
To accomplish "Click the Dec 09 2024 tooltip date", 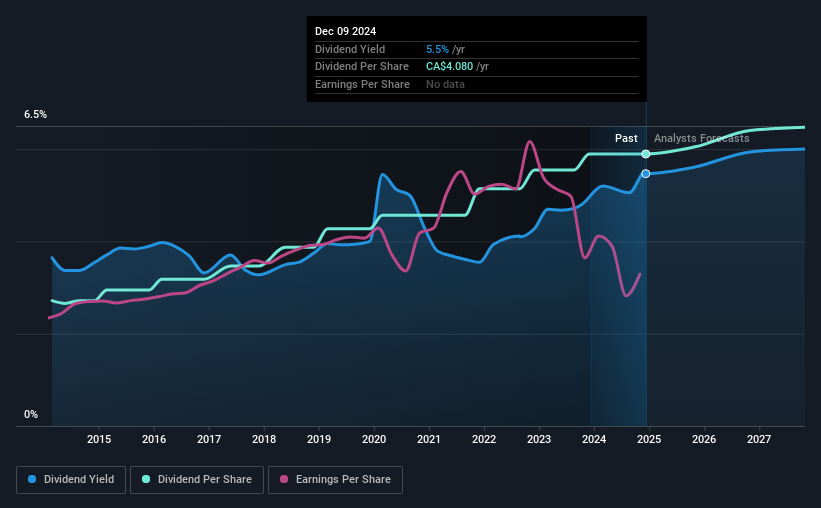I will 346,31.
